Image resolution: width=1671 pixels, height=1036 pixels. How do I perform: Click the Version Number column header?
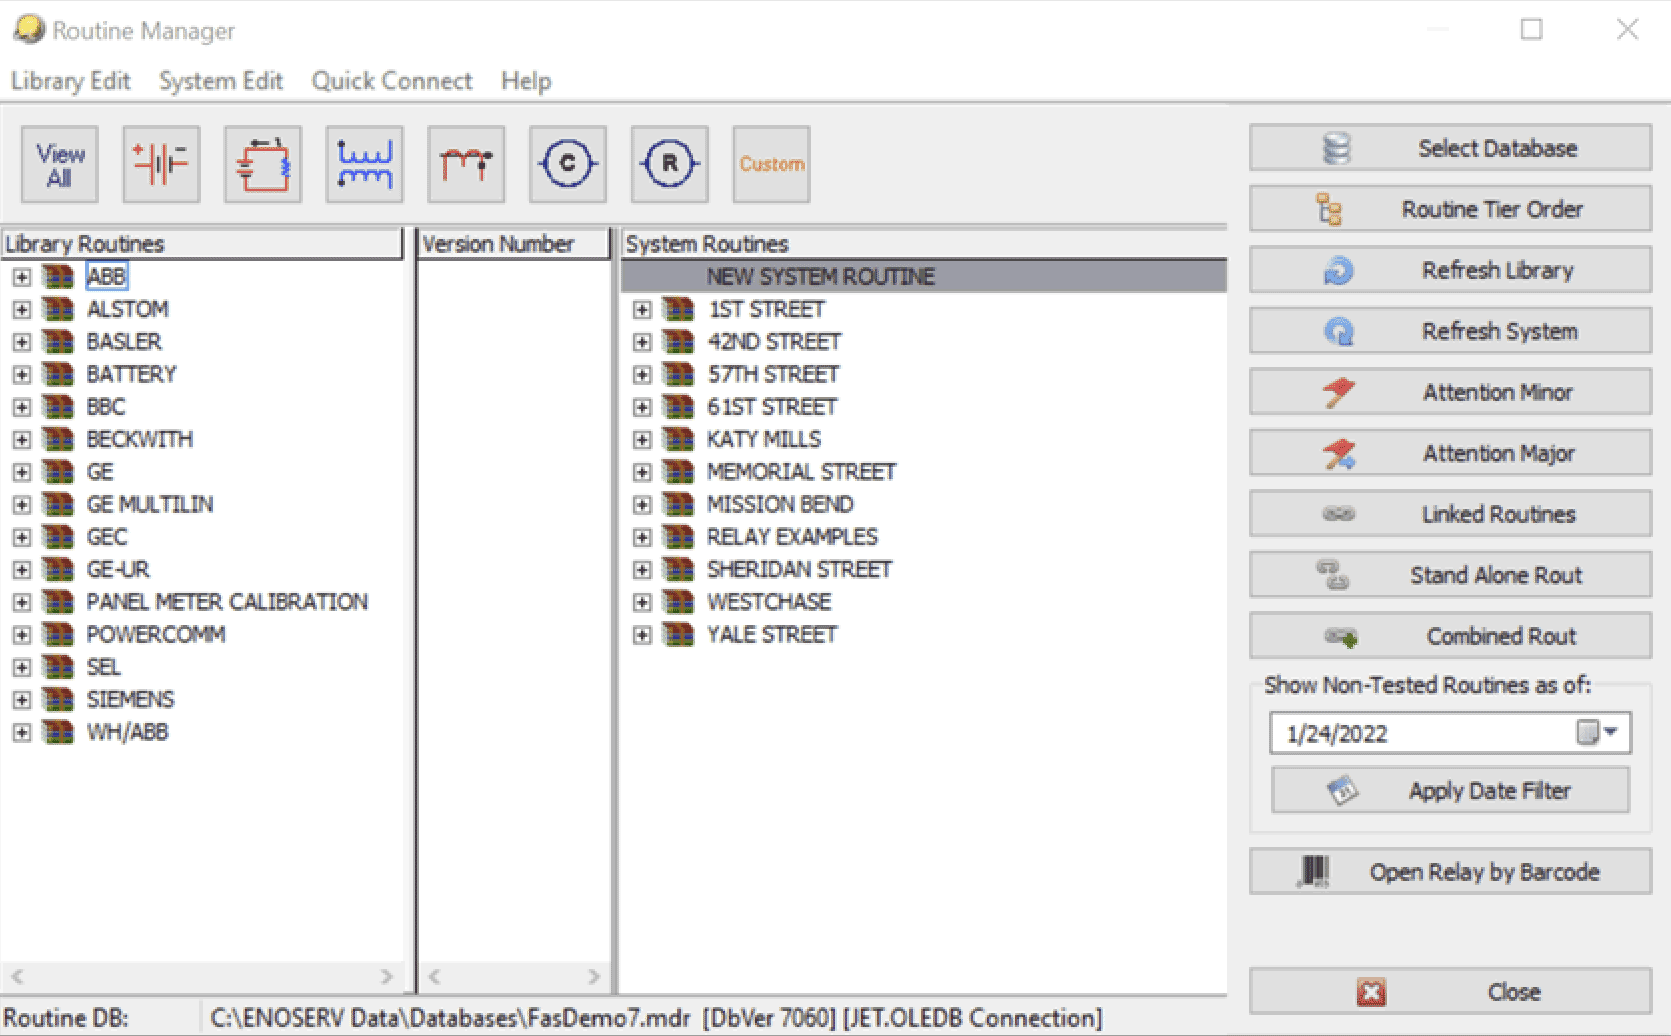click(513, 244)
